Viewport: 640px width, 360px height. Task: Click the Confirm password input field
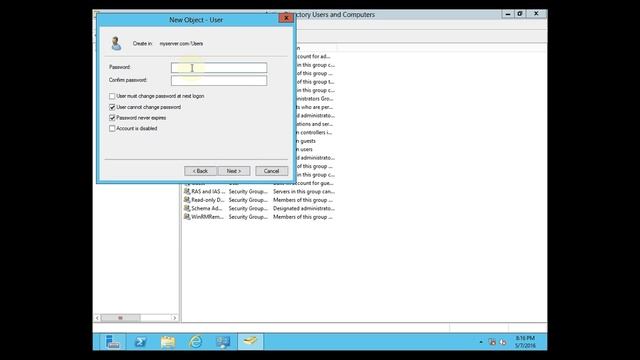point(219,80)
